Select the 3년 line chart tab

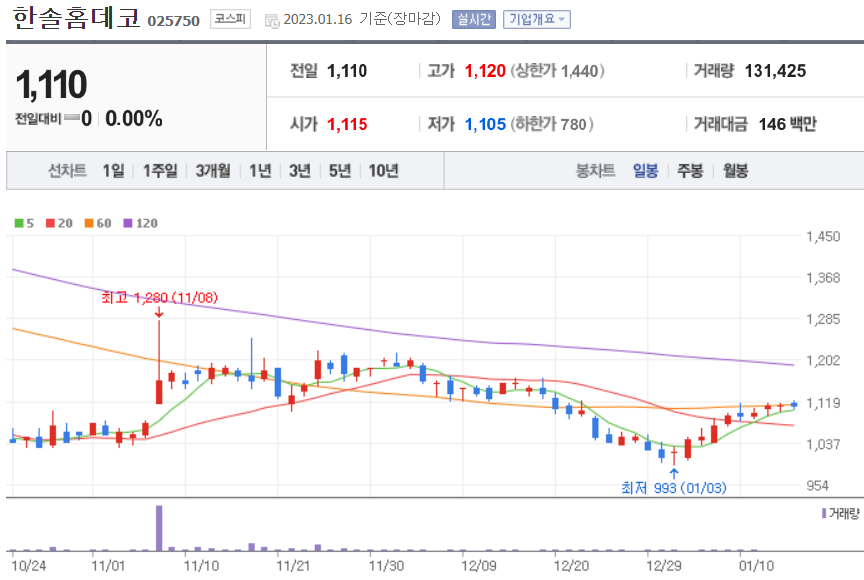[x=300, y=171]
